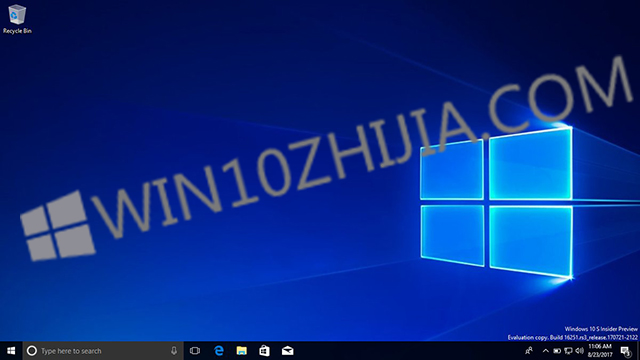The width and height of the screenshot is (640, 360).
Task: Open the Action Center notifications icon
Action: [x=626, y=351]
